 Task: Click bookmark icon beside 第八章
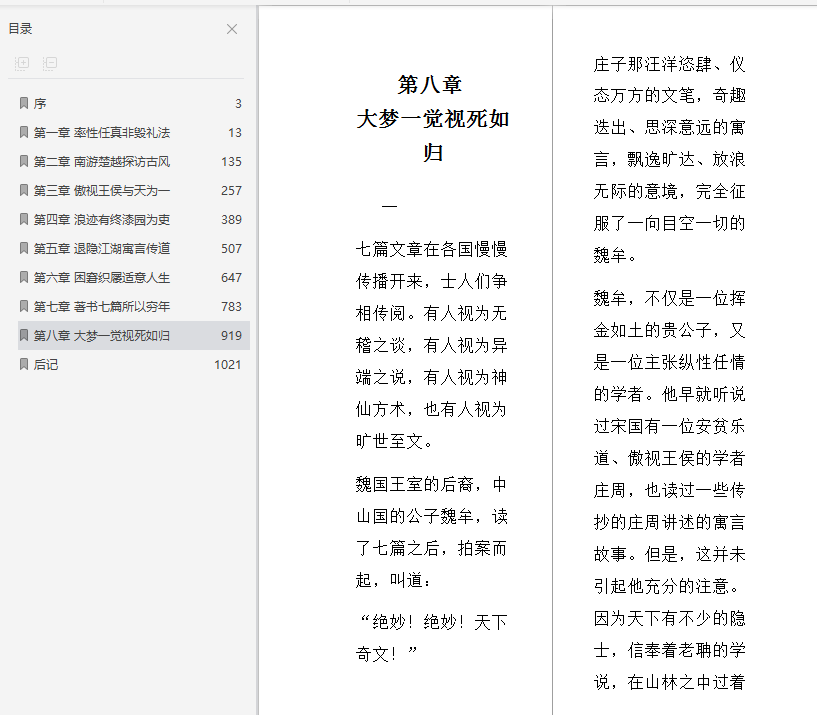click(23, 335)
